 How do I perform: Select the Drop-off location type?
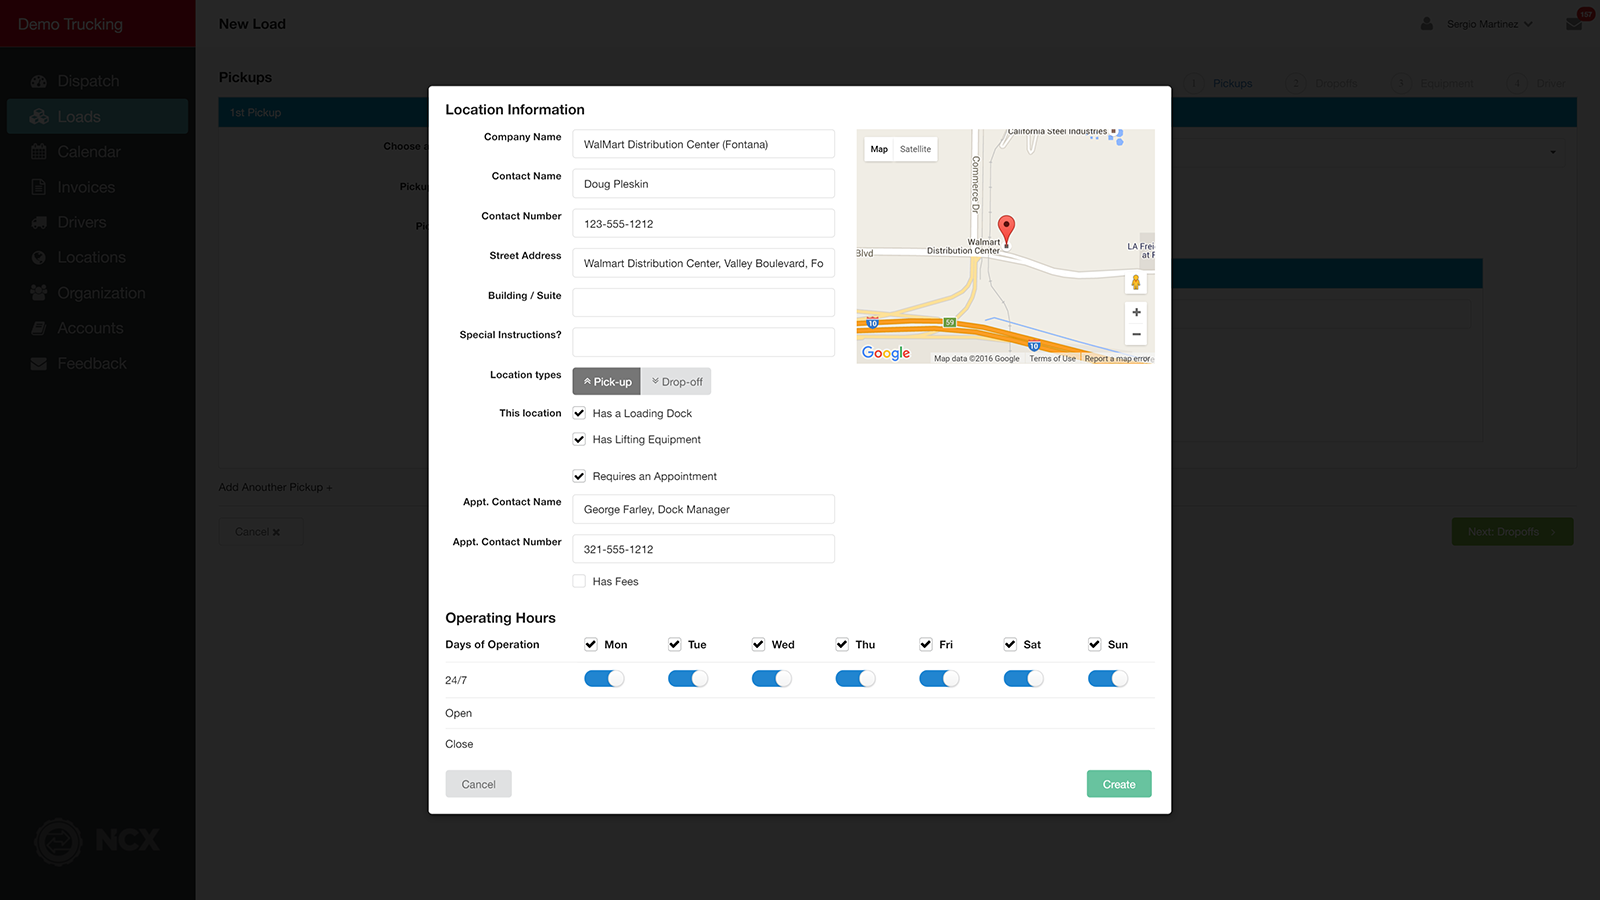[677, 382]
